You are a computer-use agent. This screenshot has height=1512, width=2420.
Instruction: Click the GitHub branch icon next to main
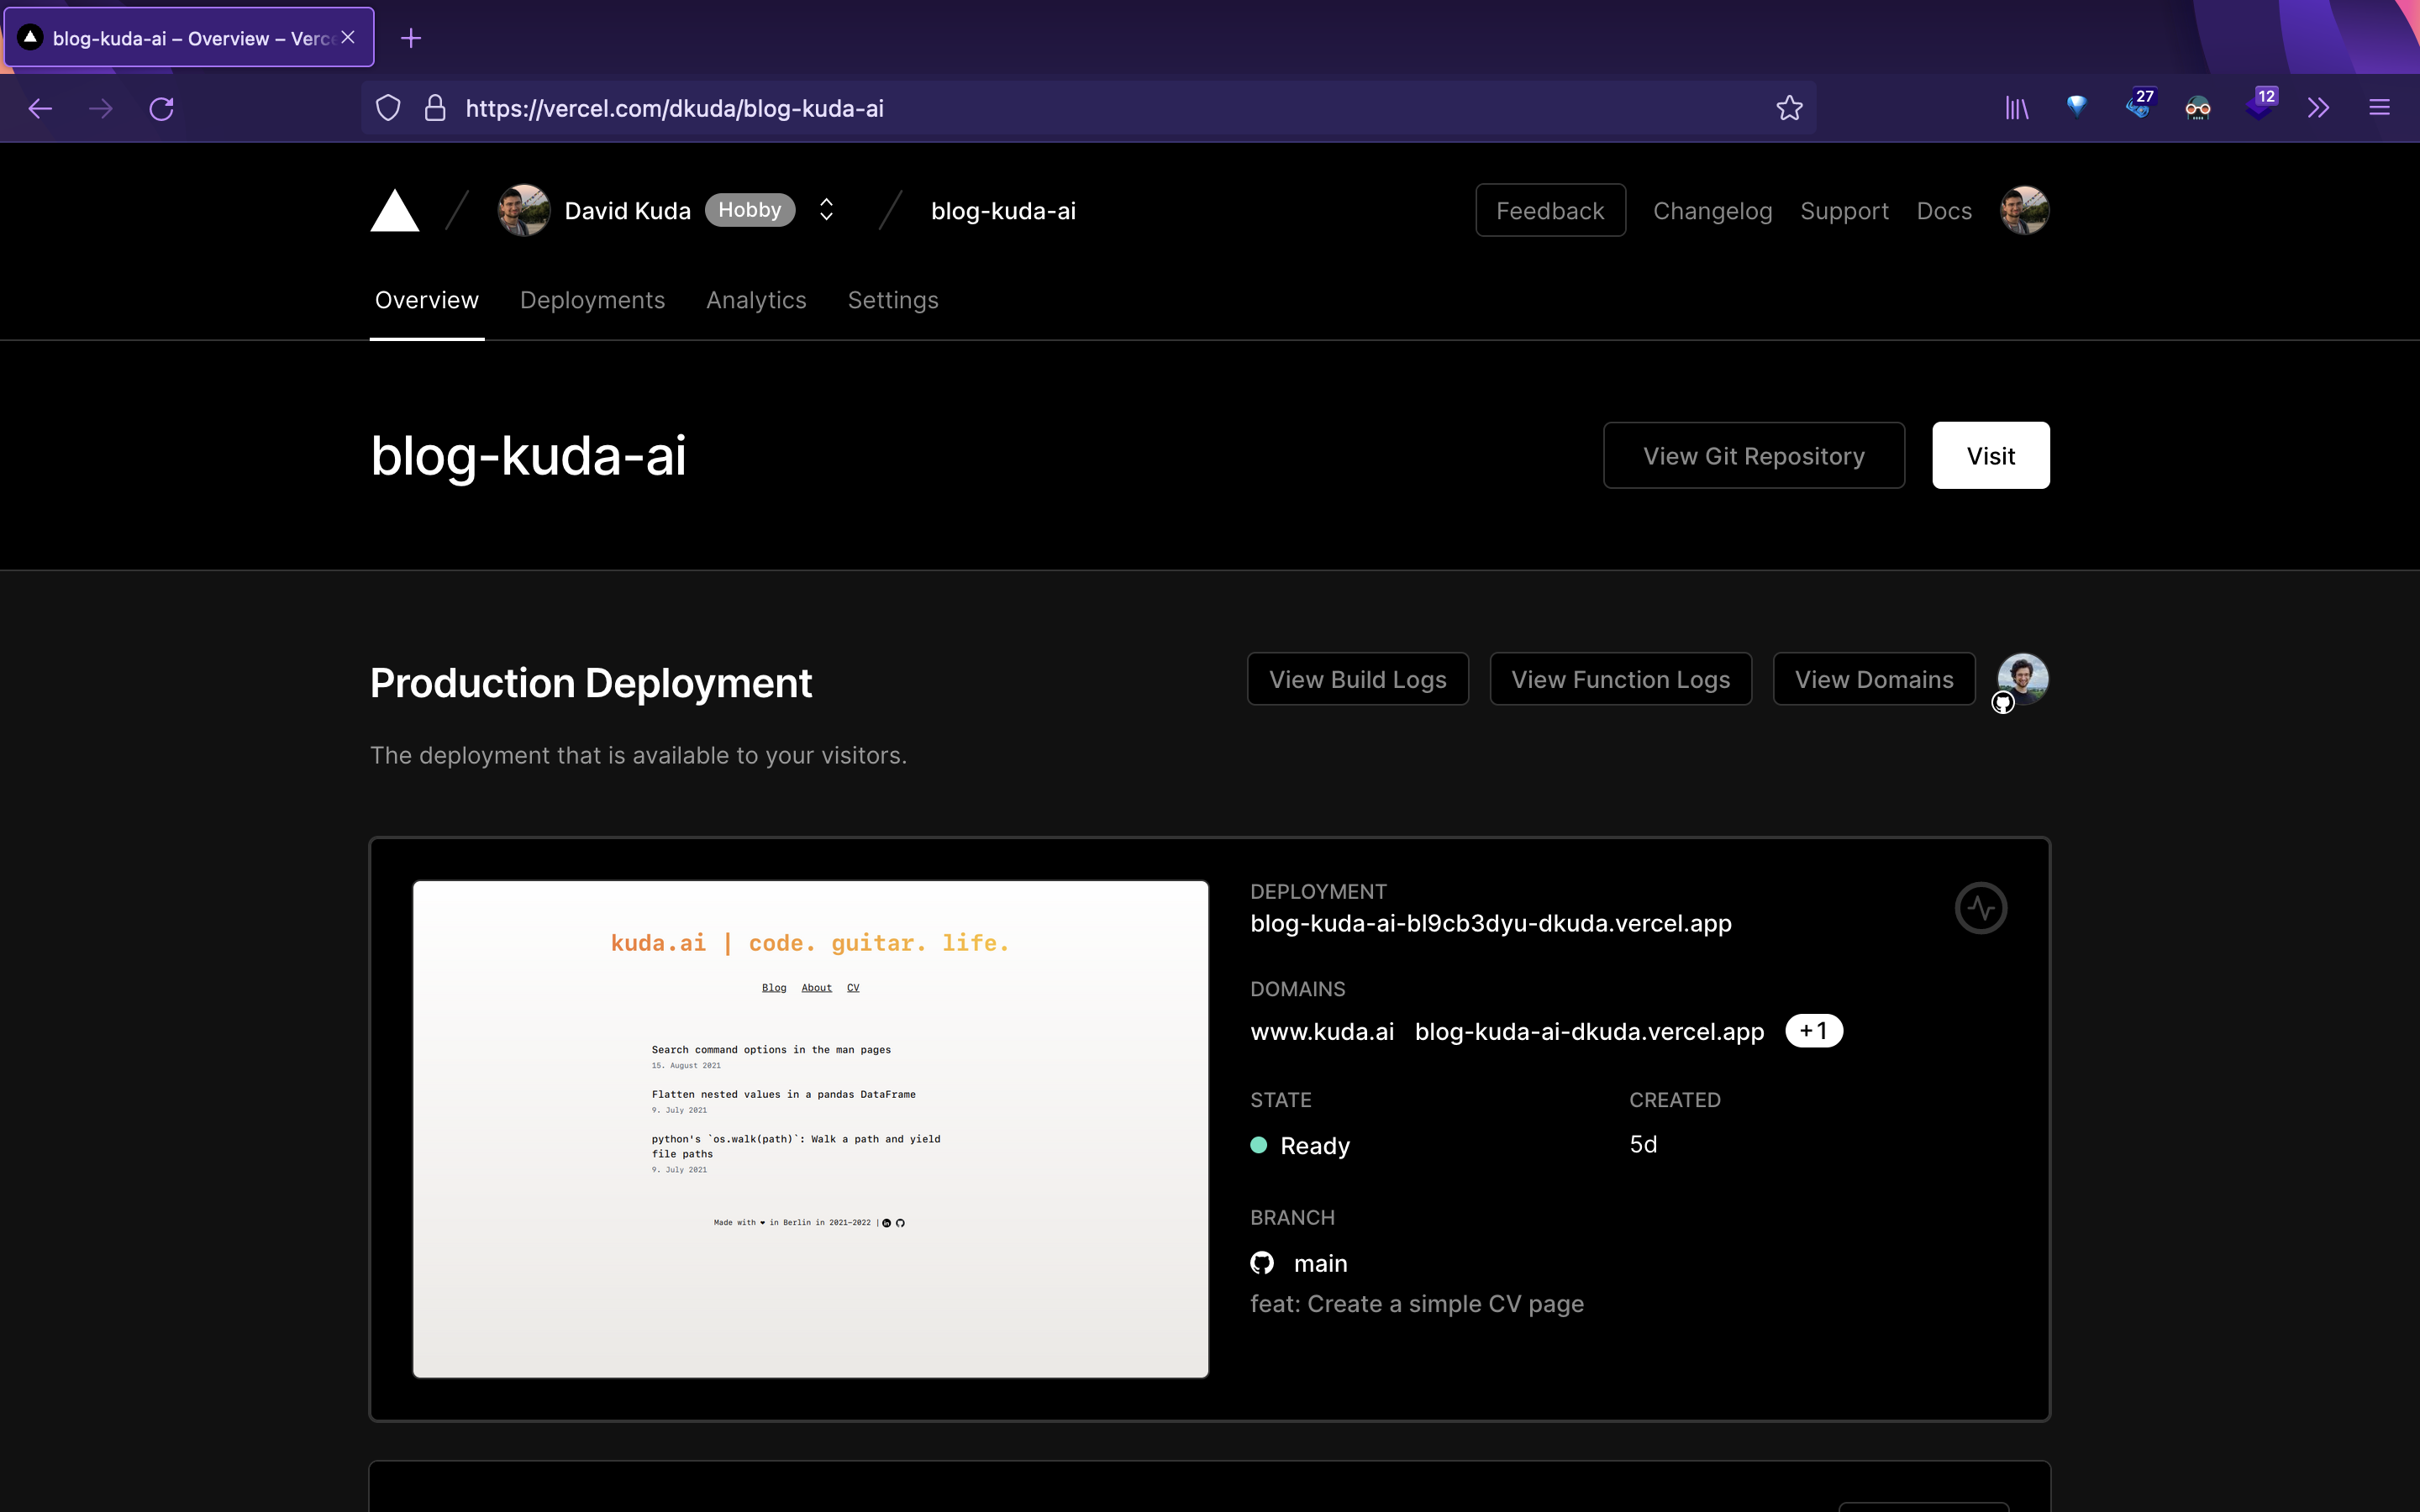click(1263, 1263)
